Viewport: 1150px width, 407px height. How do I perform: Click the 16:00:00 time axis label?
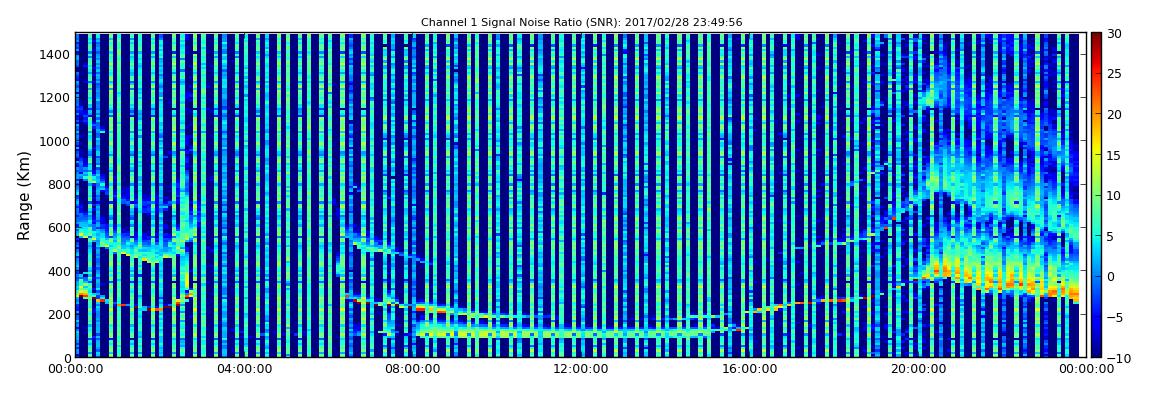point(748,370)
